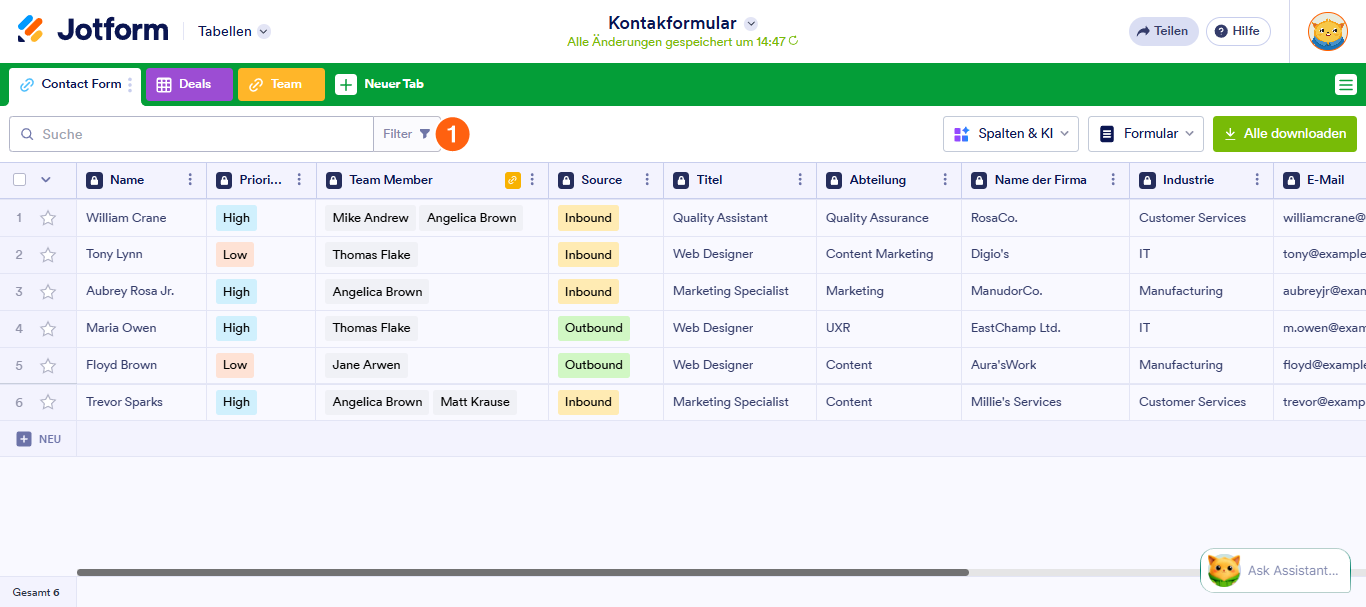Open the user avatar menu
The width and height of the screenshot is (1366, 607).
point(1327,31)
